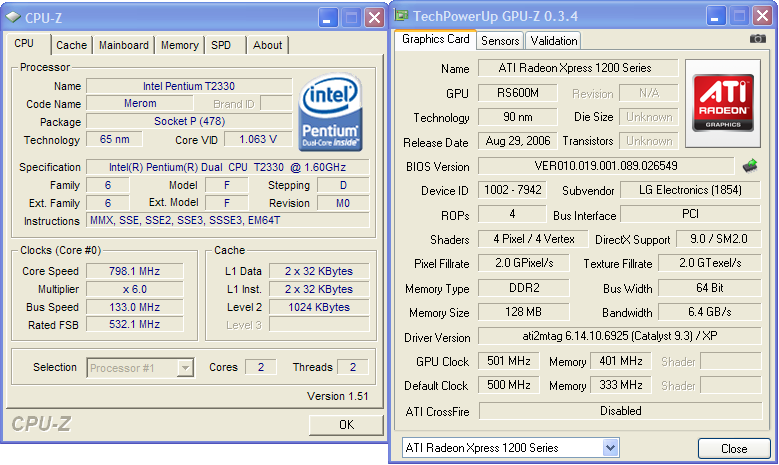Click the processor name Intel Pentium T2330
This screenshot has width=779, height=465.
tap(189, 86)
